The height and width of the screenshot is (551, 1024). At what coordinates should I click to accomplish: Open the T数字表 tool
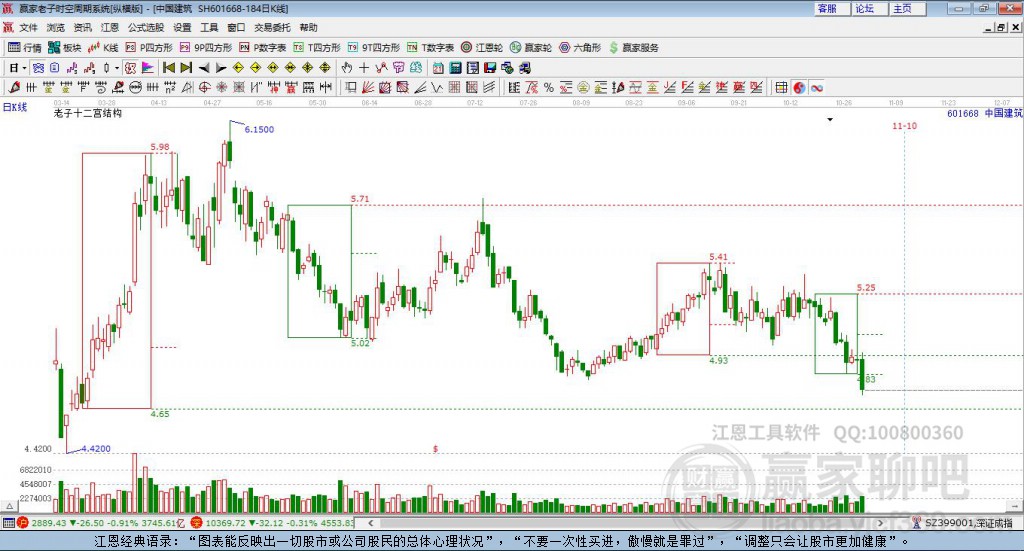point(430,48)
